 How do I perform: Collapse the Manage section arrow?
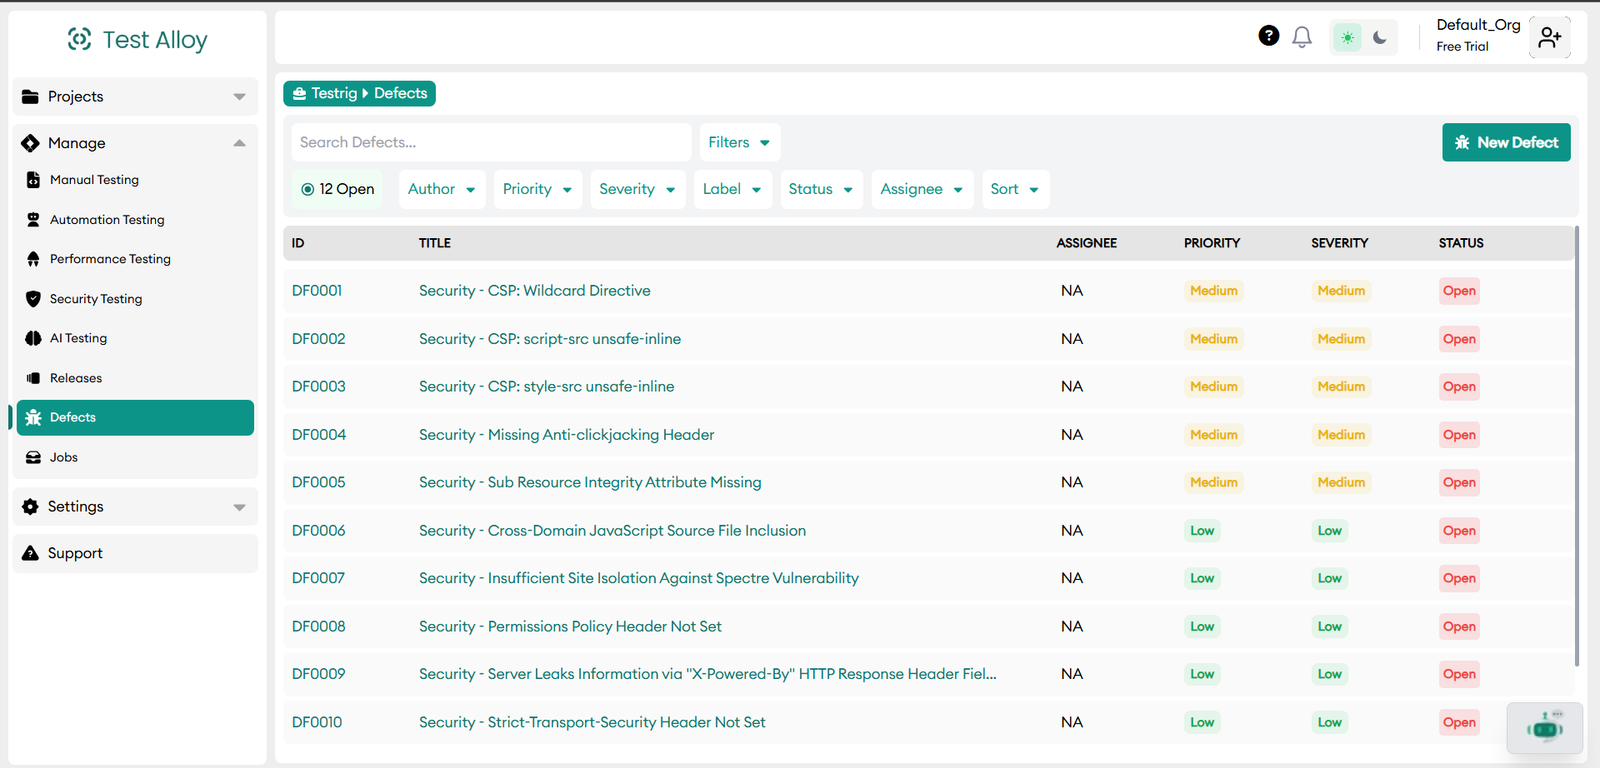click(x=239, y=143)
